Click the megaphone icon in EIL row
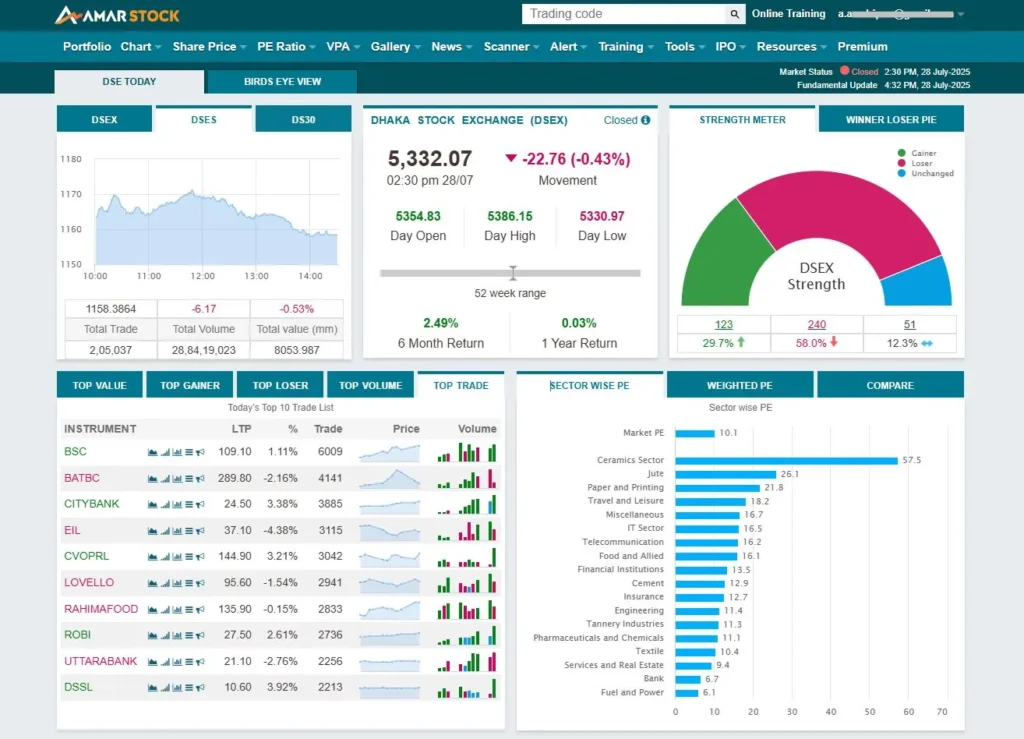This screenshot has width=1024, height=739. 200,531
